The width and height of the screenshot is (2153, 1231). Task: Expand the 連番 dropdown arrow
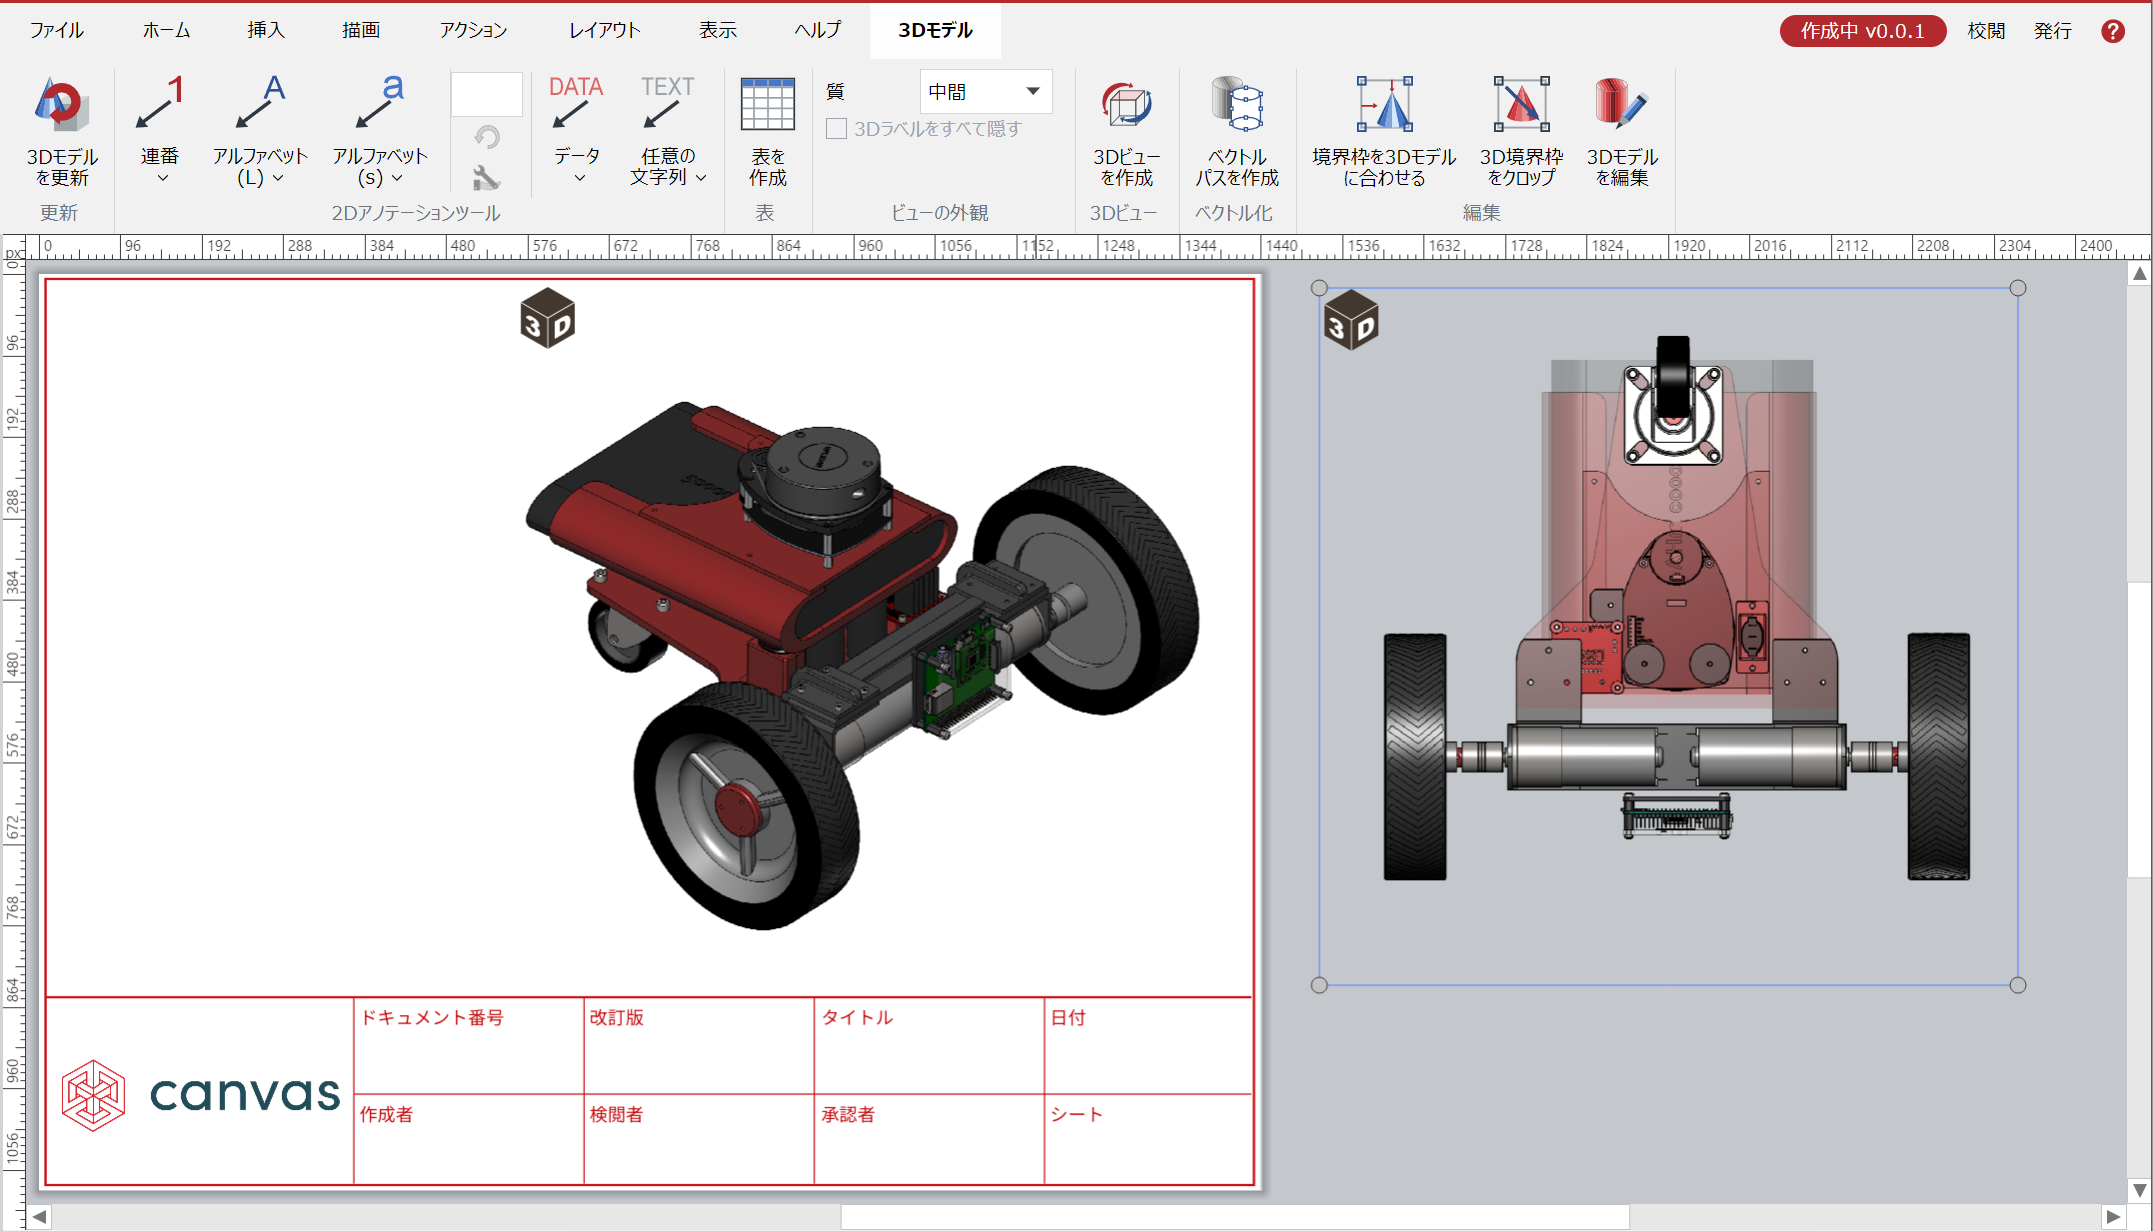tap(162, 178)
